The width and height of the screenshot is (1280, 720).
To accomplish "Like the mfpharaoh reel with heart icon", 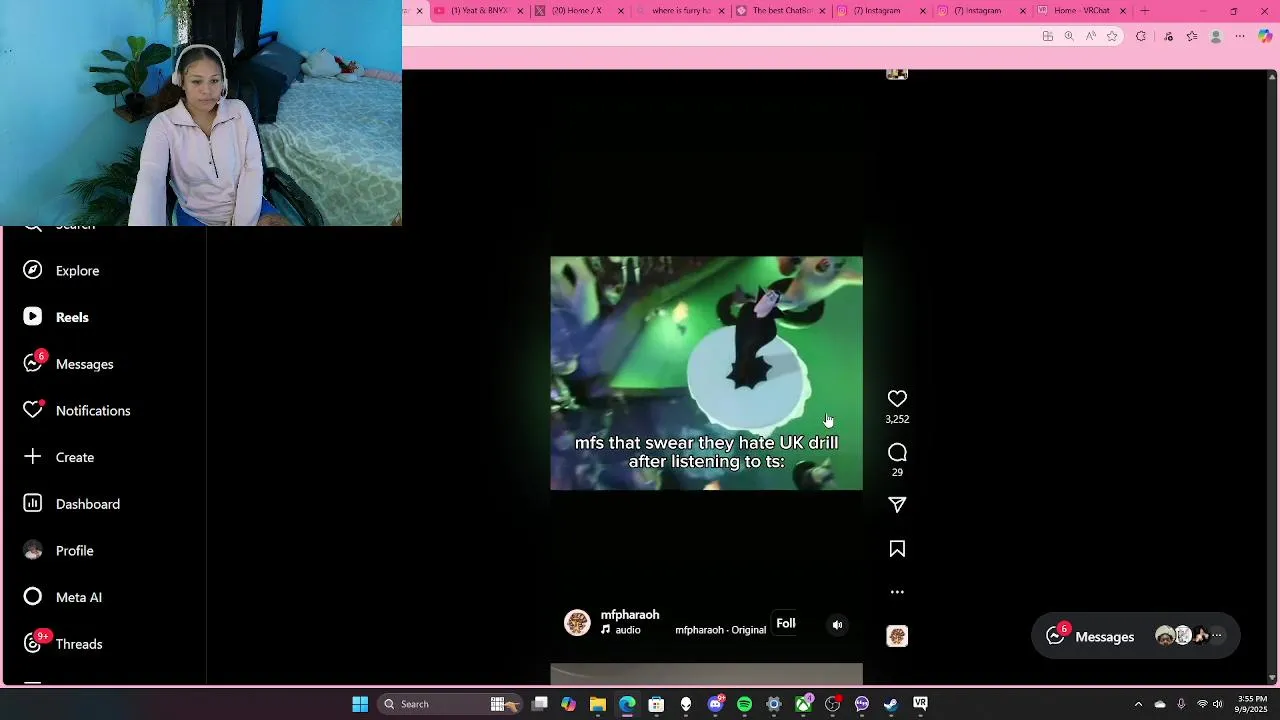I will tap(897, 399).
